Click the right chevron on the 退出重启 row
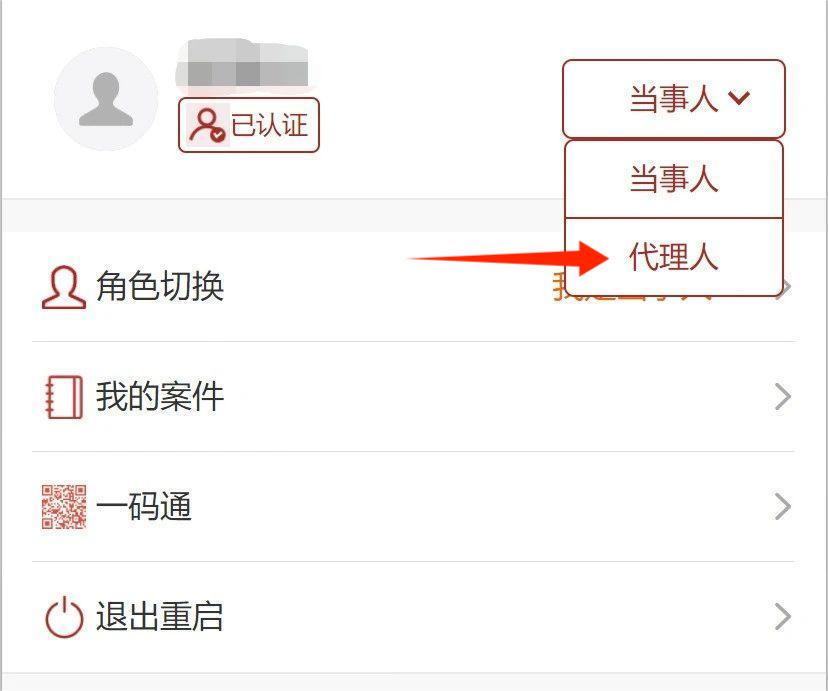The image size is (828, 691). pyautogui.click(x=783, y=617)
